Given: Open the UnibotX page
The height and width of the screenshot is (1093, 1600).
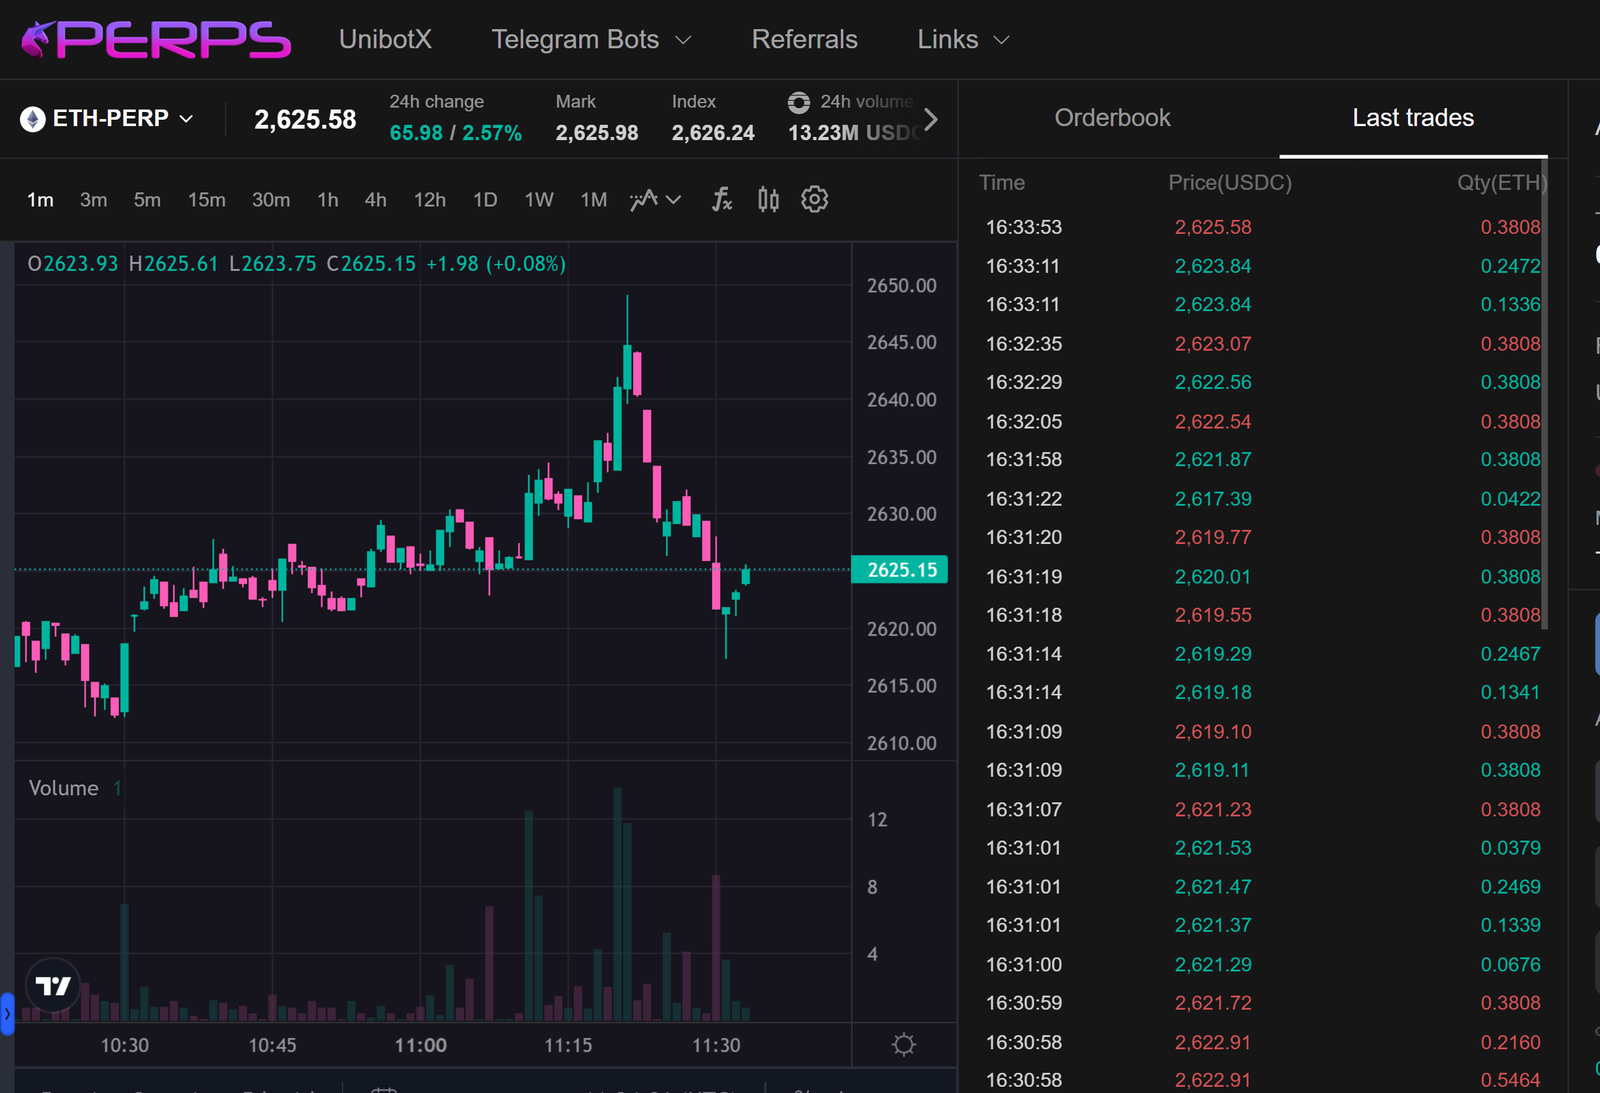Looking at the screenshot, I should tap(385, 39).
